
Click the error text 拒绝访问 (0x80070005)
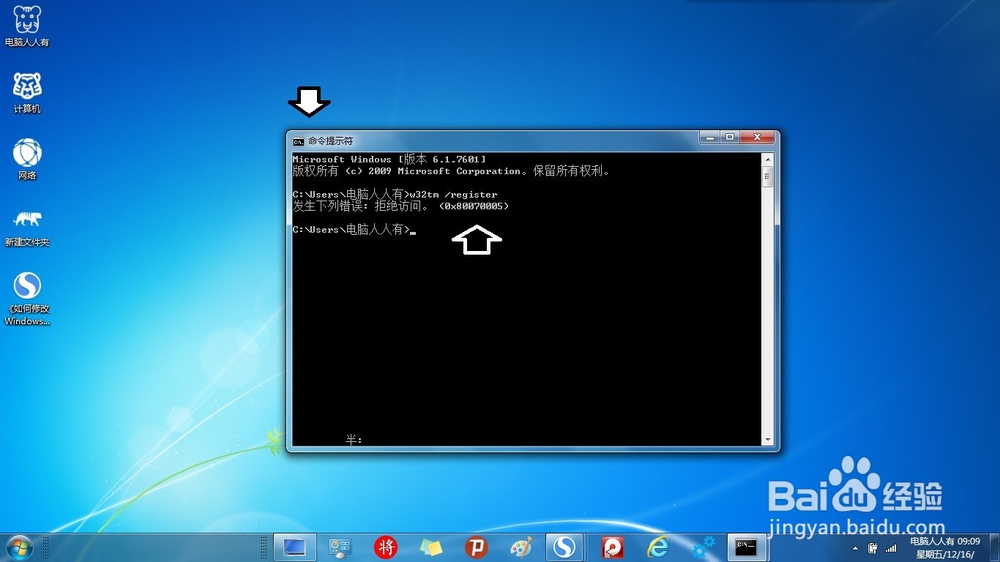tap(401, 206)
